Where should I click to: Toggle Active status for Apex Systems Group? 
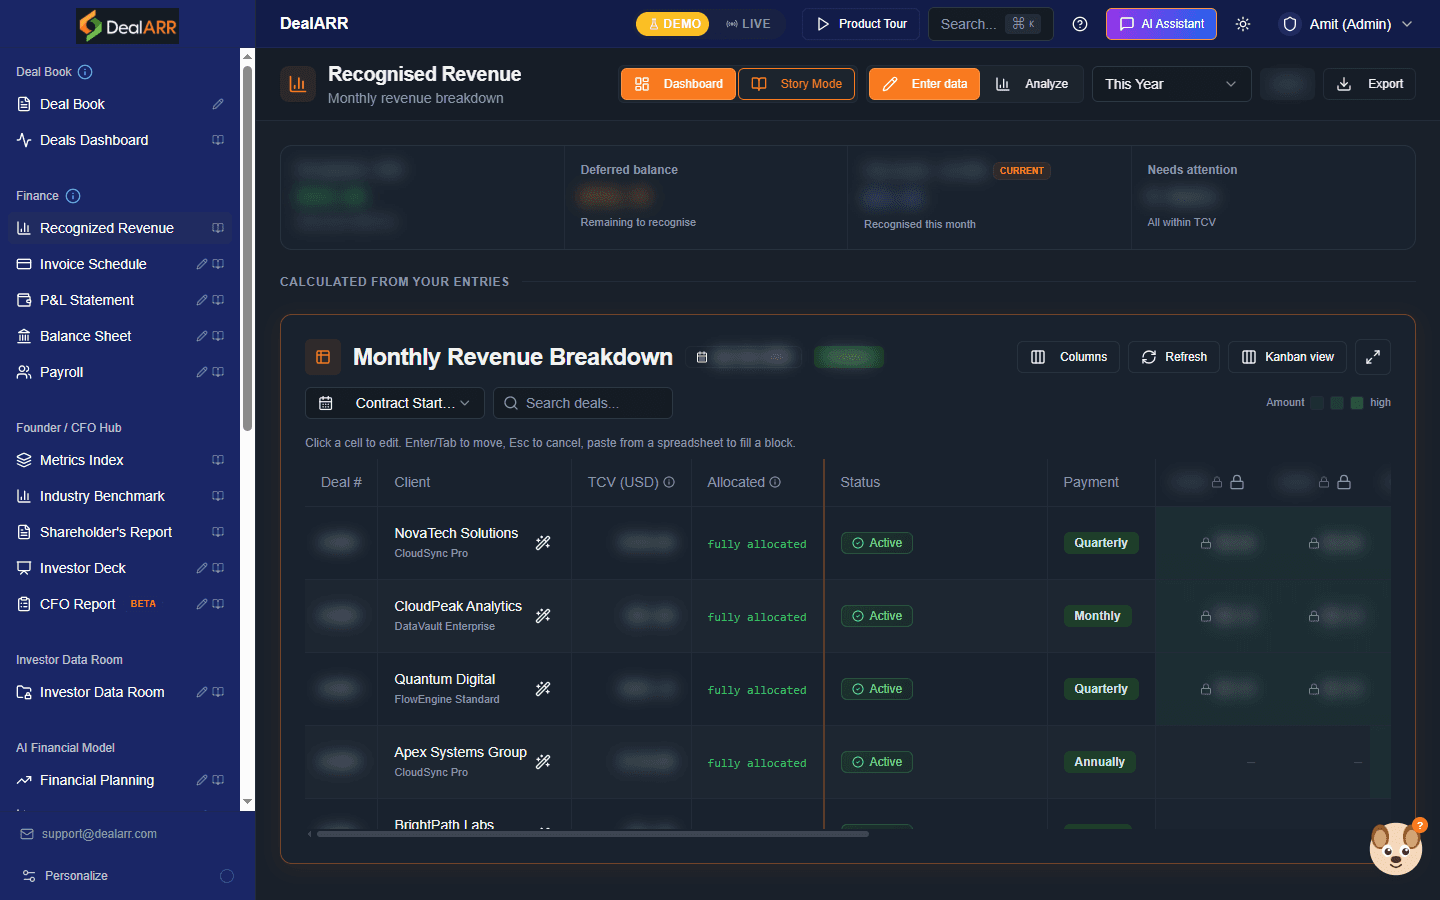tap(876, 762)
